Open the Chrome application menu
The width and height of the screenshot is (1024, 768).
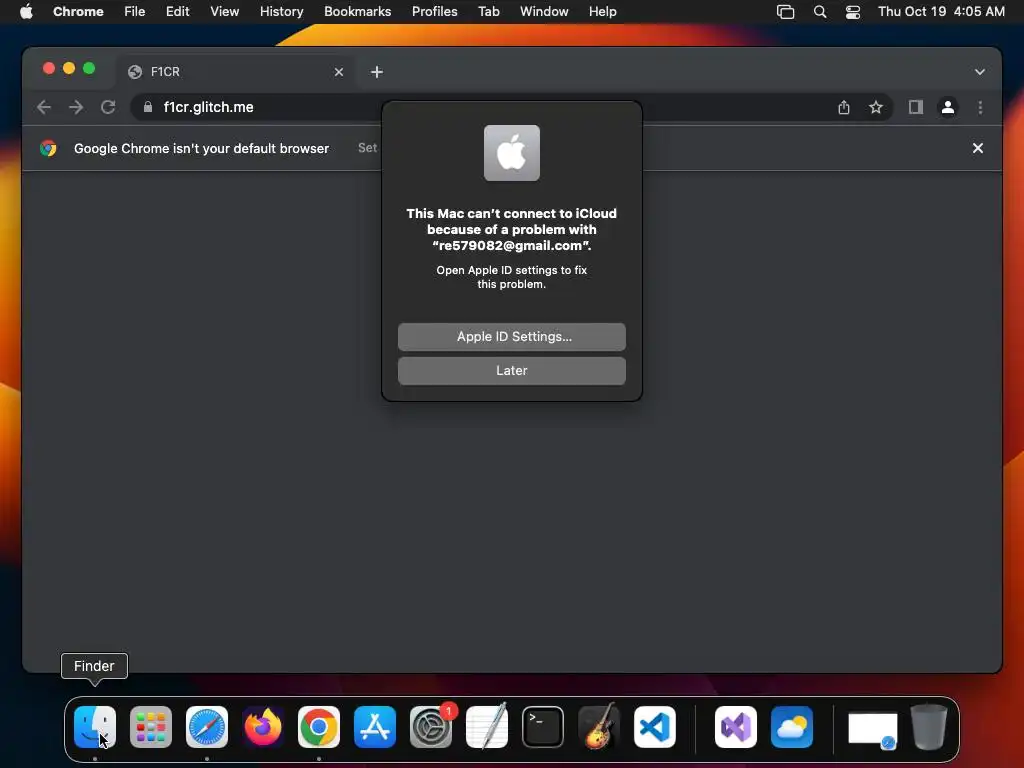(x=78, y=12)
